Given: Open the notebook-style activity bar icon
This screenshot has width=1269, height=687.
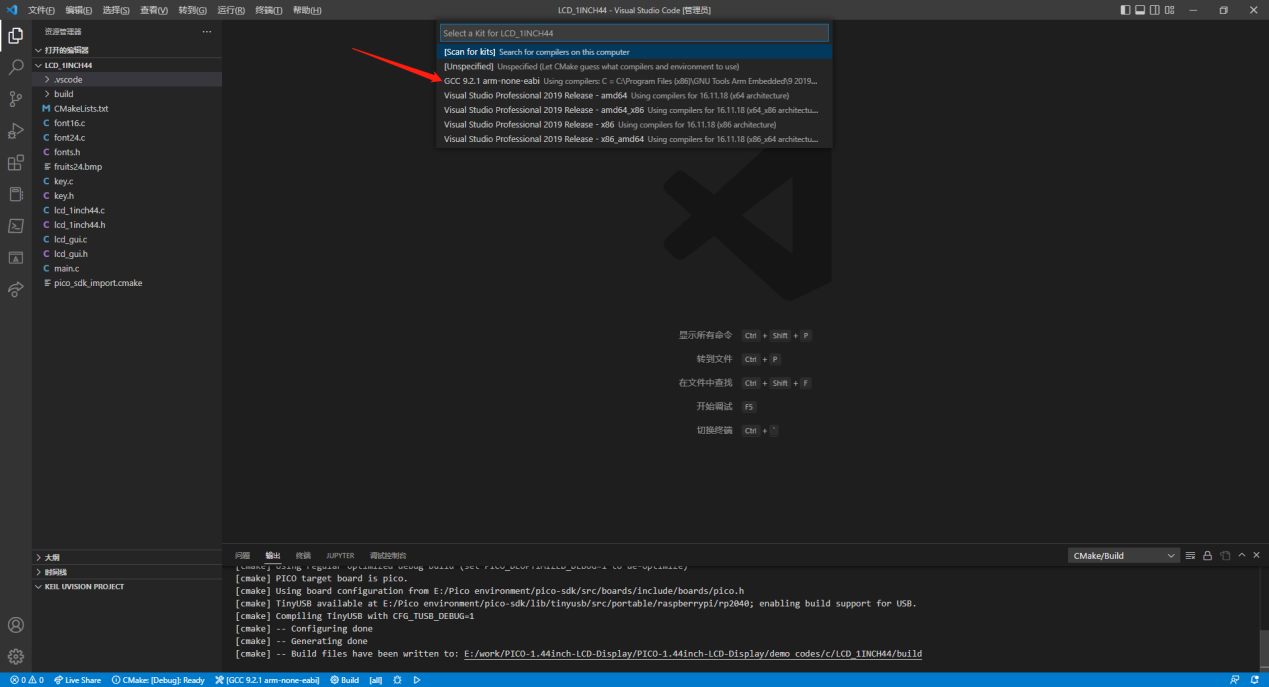Looking at the screenshot, I should click(x=15, y=194).
